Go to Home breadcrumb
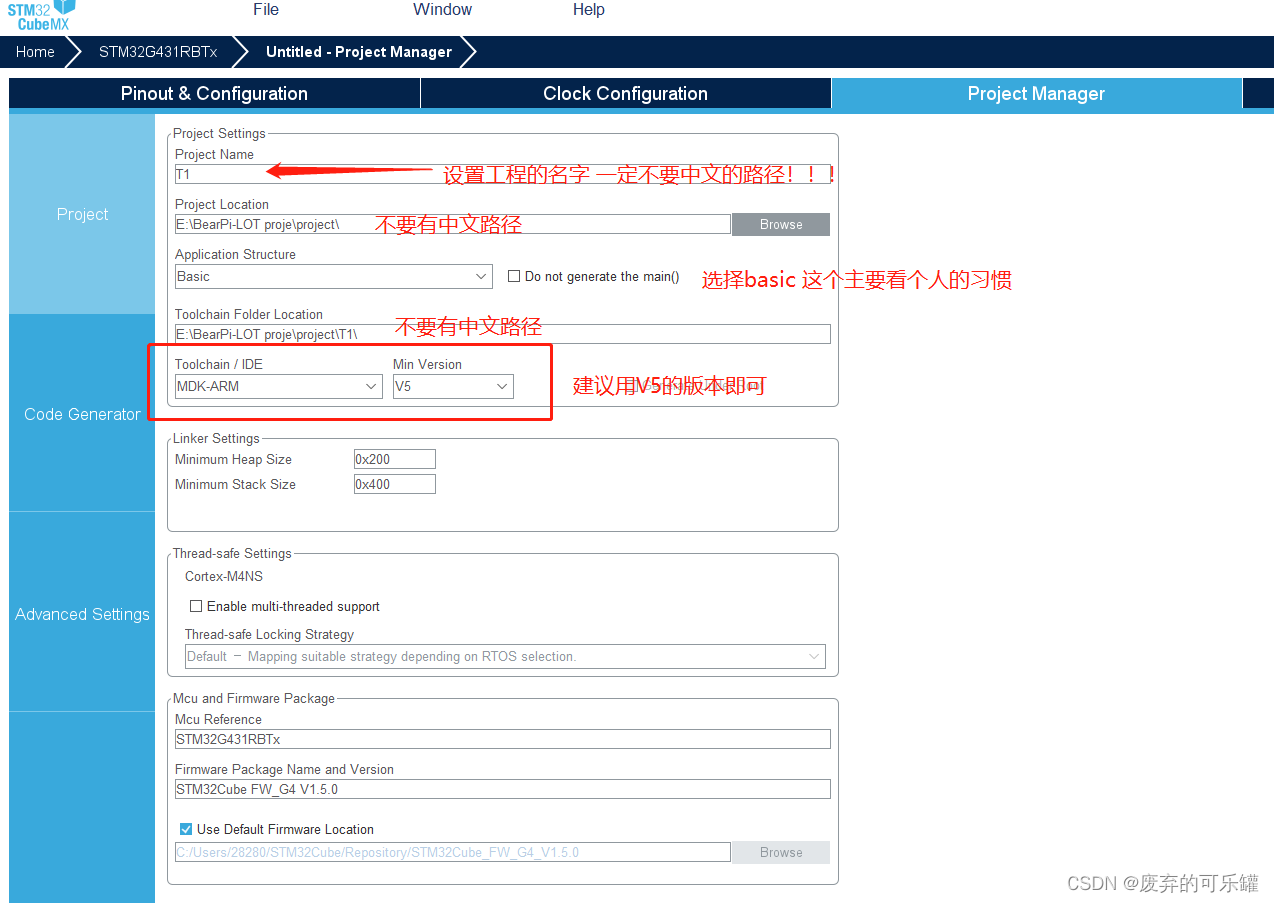The width and height of the screenshot is (1274, 903). [35, 52]
